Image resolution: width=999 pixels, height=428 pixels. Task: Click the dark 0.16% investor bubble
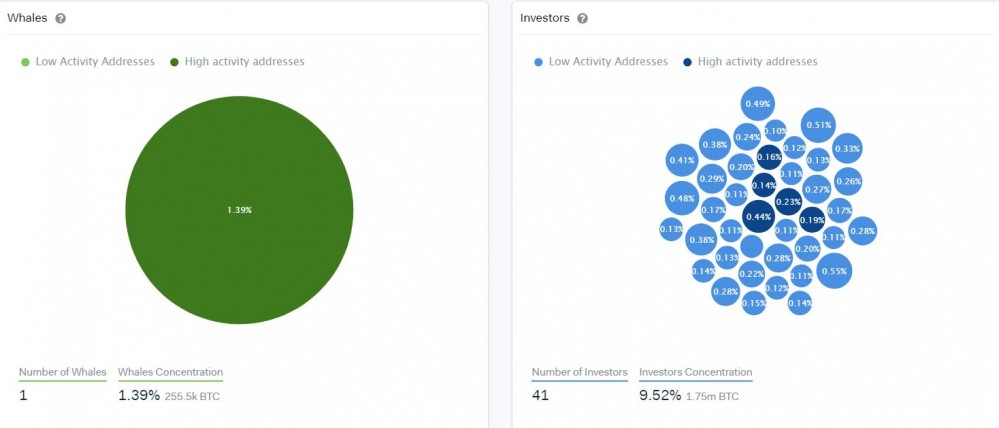click(769, 157)
